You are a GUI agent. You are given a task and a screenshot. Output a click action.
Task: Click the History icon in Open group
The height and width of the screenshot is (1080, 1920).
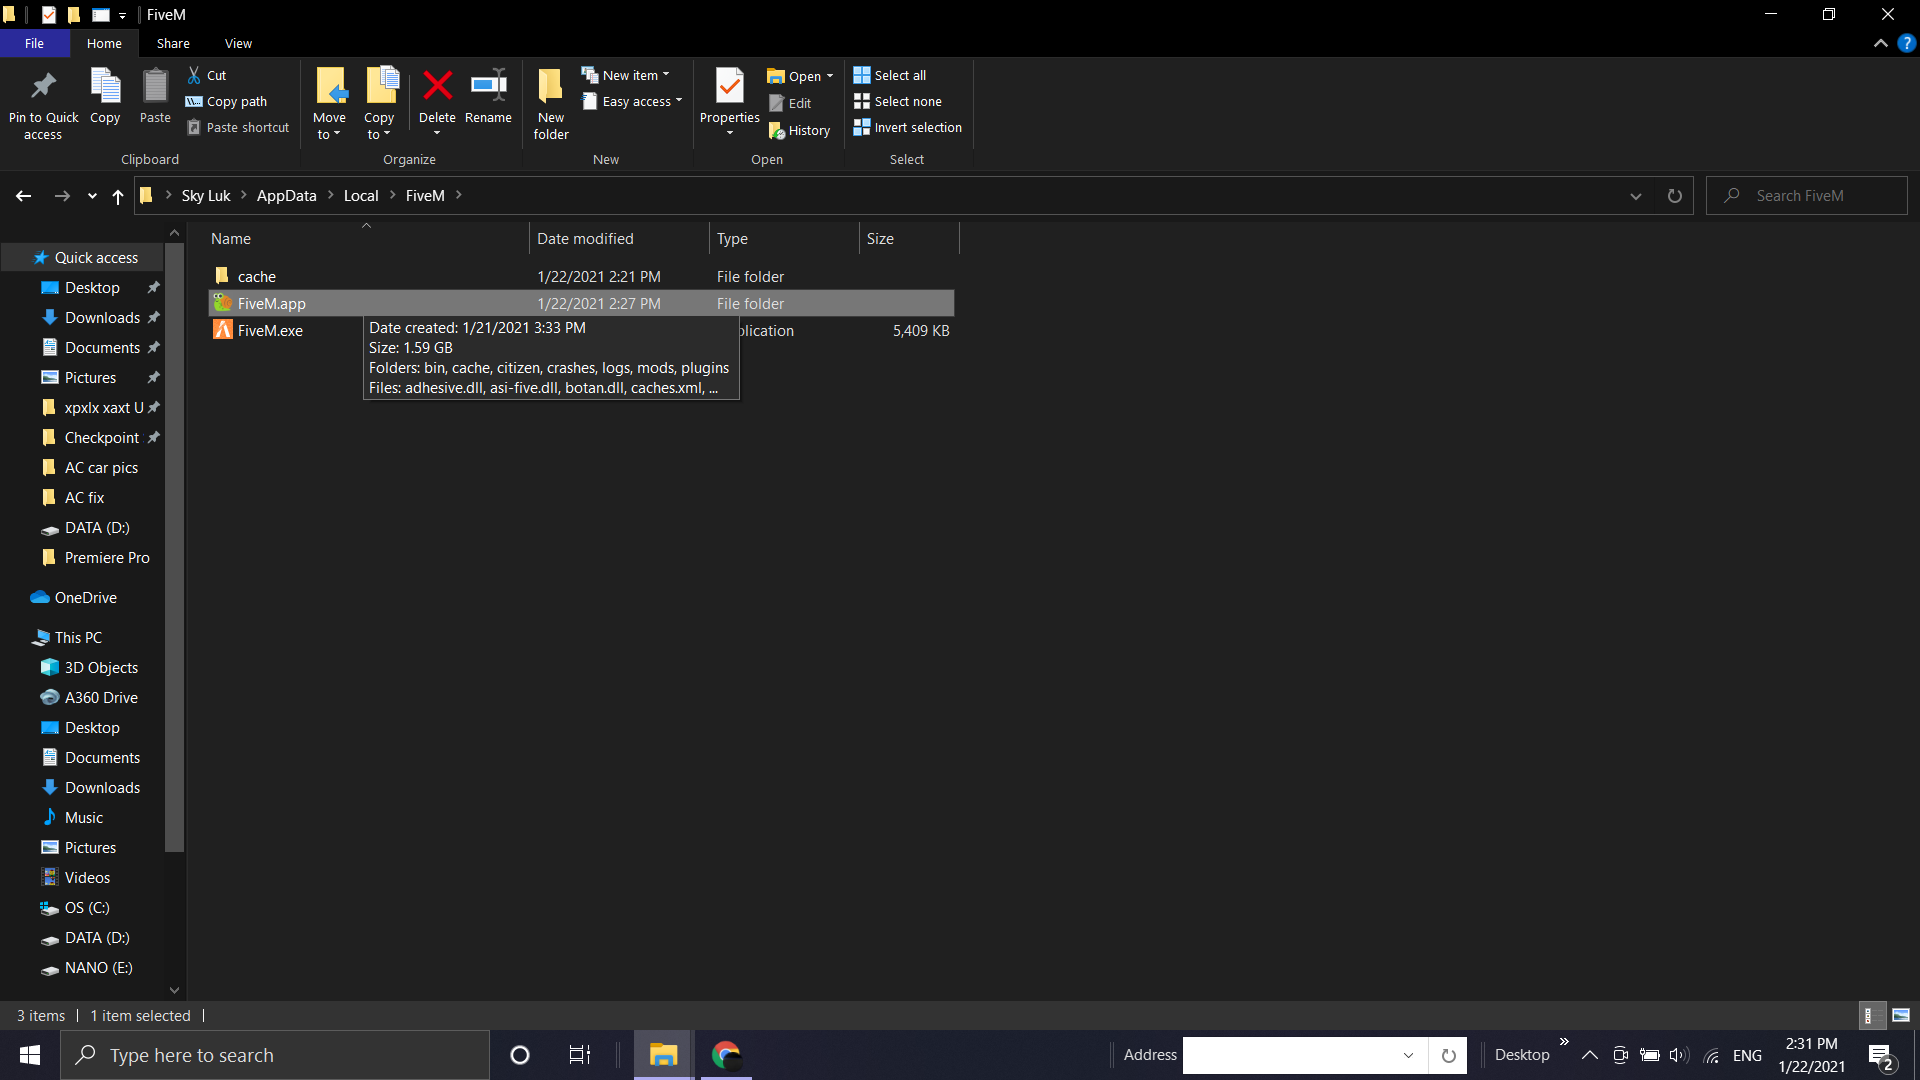pos(777,130)
